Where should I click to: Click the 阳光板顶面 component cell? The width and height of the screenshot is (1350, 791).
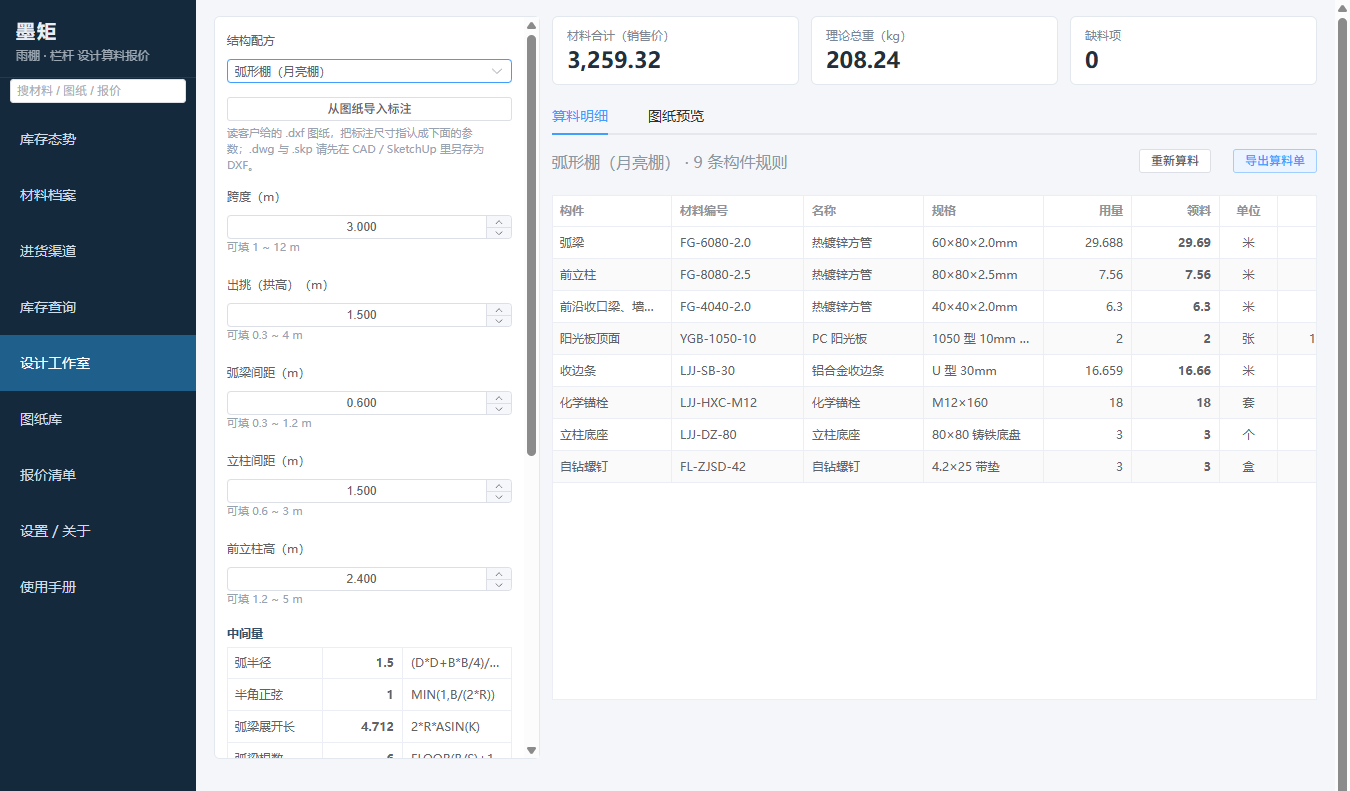click(611, 339)
